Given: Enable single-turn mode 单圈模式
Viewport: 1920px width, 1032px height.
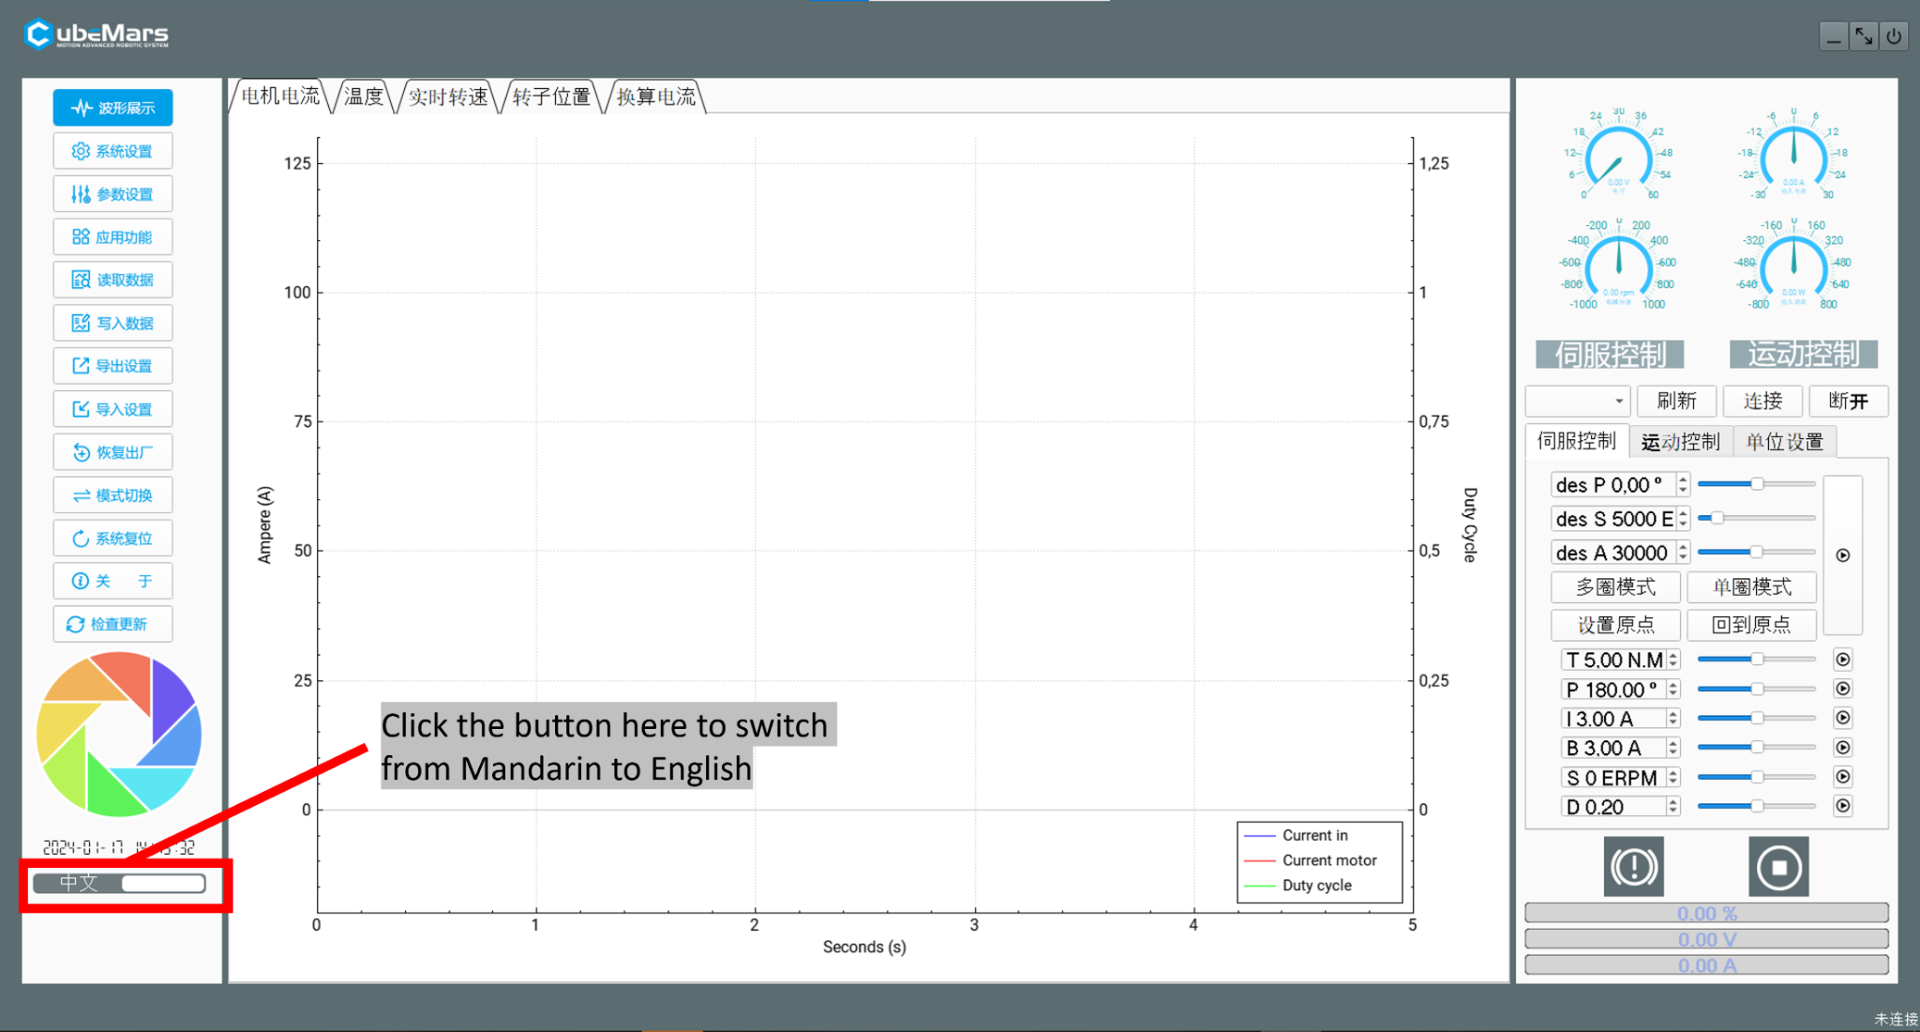Looking at the screenshot, I should coord(1750,587).
